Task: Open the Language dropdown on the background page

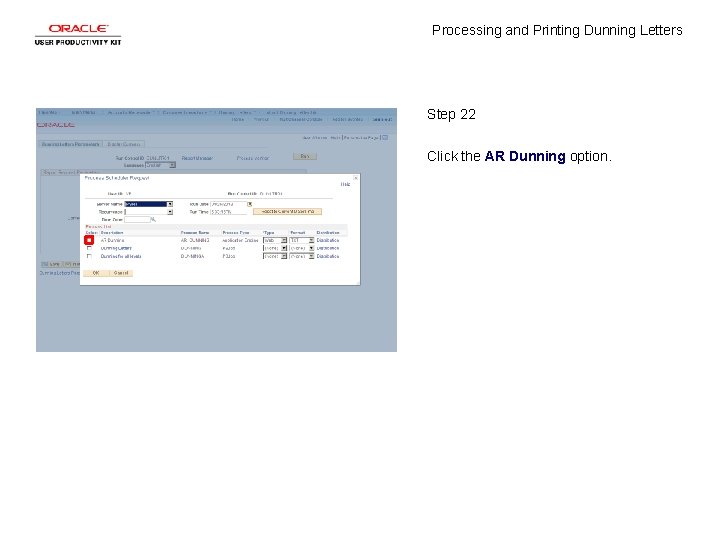Action: (x=160, y=165)
